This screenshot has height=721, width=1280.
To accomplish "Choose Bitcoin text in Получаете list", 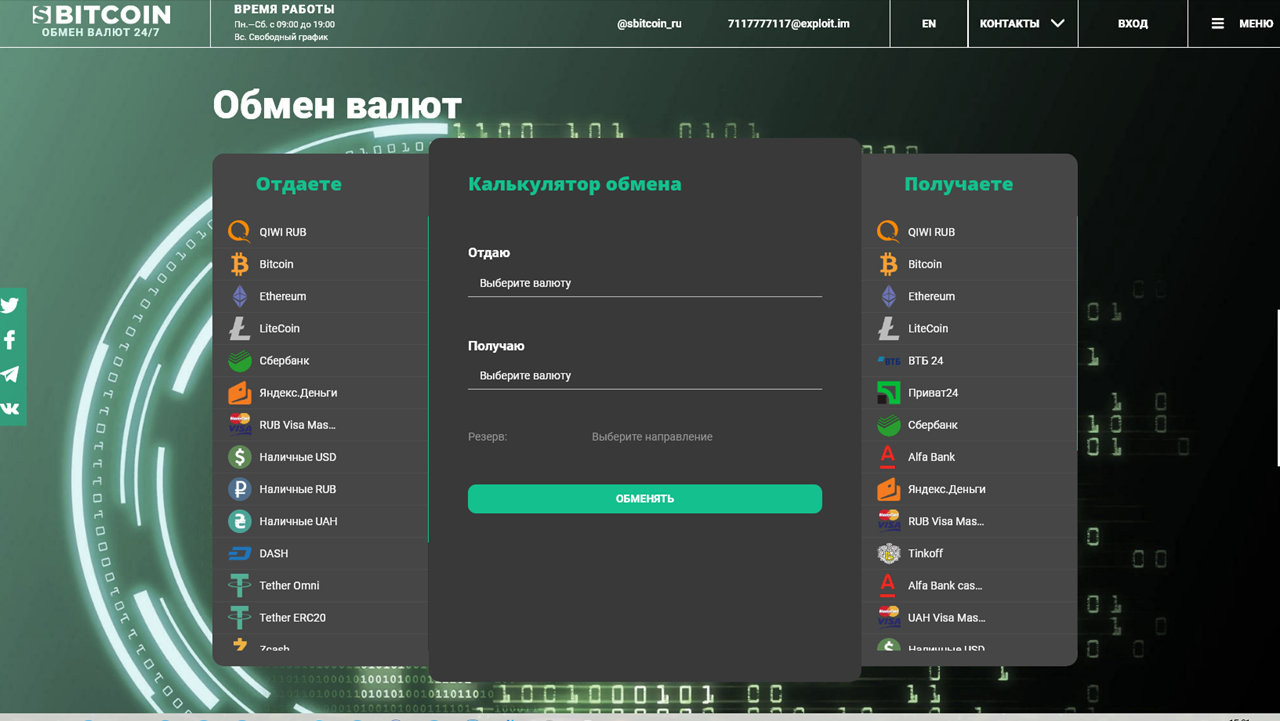I will coord(925,264).
